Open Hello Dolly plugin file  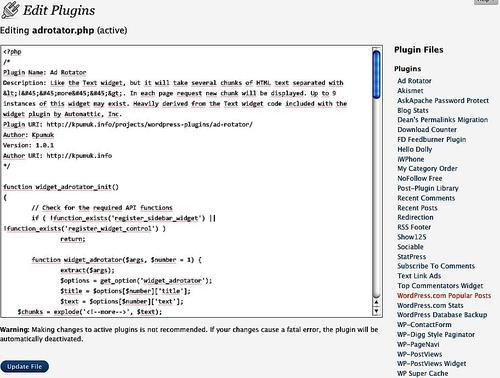coord(415,149)
